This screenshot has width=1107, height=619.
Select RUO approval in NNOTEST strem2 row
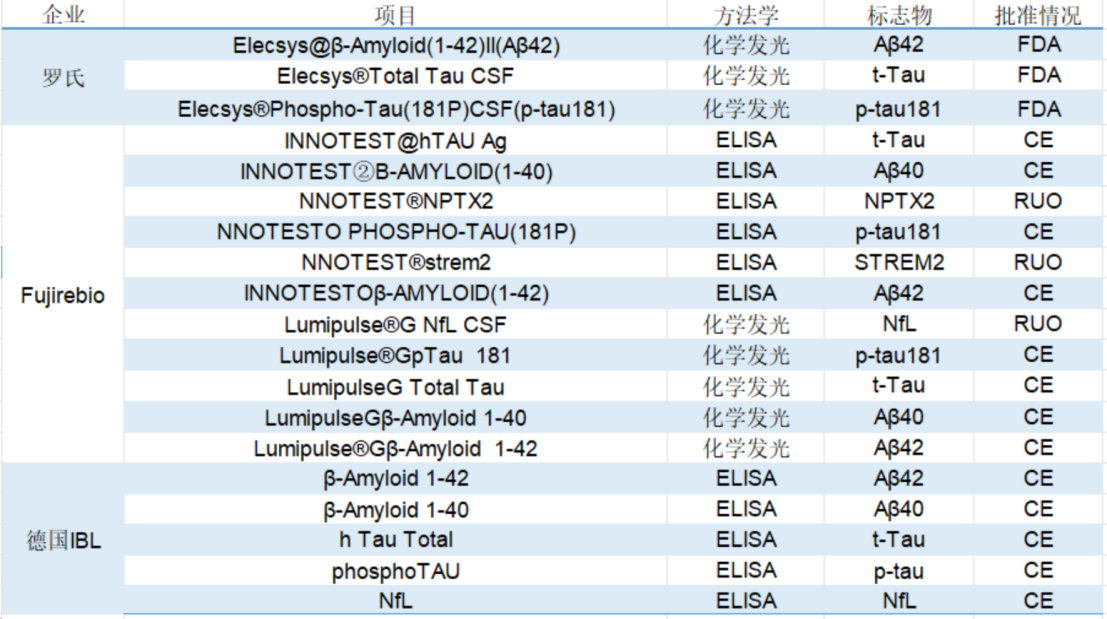1038,263
